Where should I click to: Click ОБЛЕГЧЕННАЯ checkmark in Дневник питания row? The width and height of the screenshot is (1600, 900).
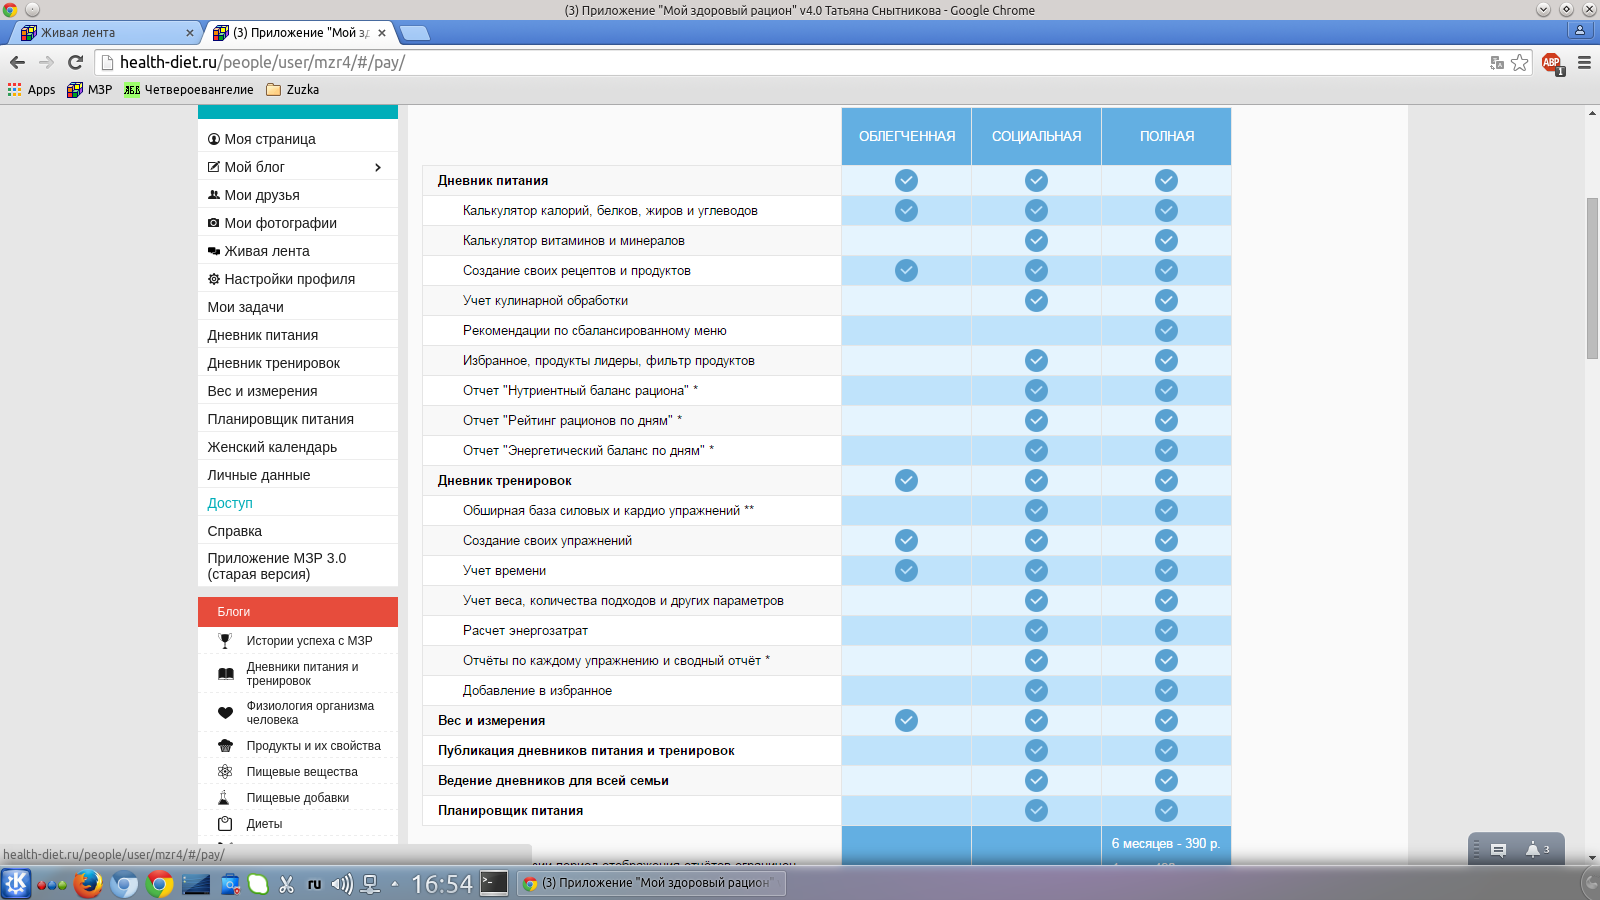(x=906, y=180)
